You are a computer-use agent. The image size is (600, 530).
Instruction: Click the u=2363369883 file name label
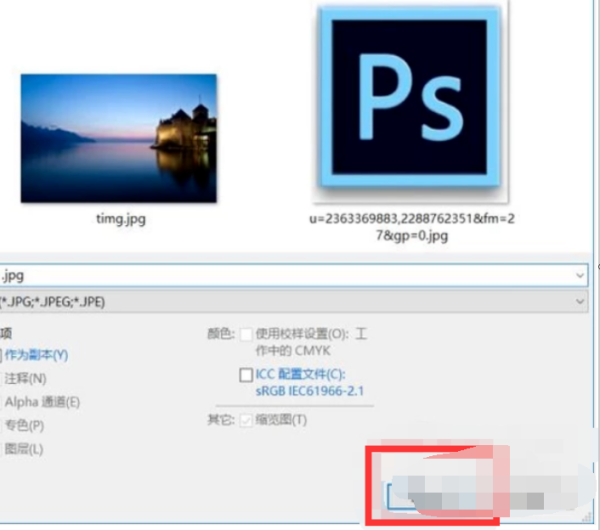point(412,227)
